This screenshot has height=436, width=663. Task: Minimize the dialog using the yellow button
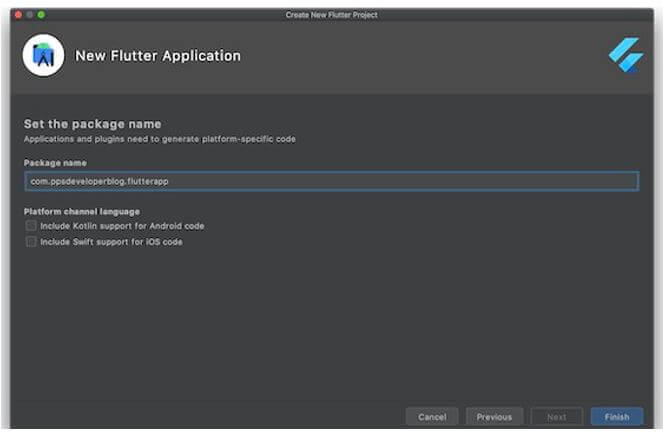tap(30, 14)
